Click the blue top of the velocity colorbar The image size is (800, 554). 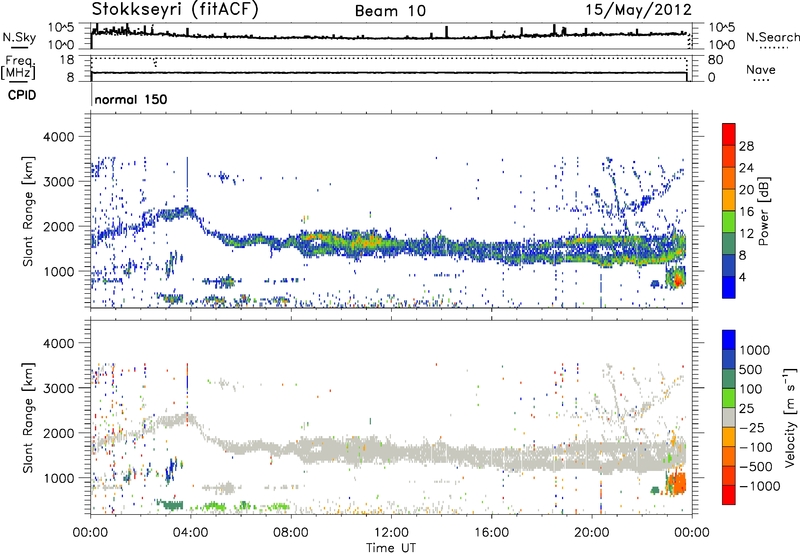[x=729, y=340]
